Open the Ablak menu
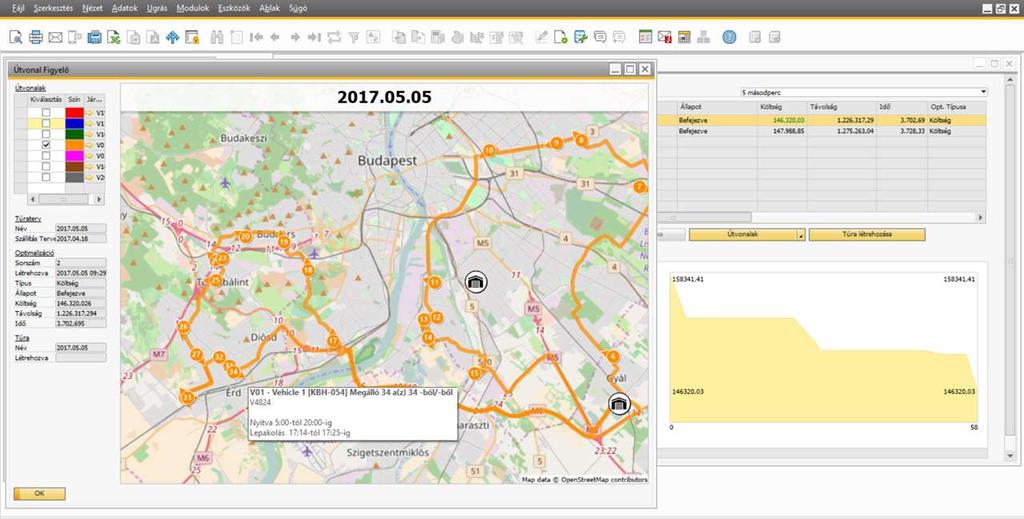1024x519 pixels. coord(270,8)
